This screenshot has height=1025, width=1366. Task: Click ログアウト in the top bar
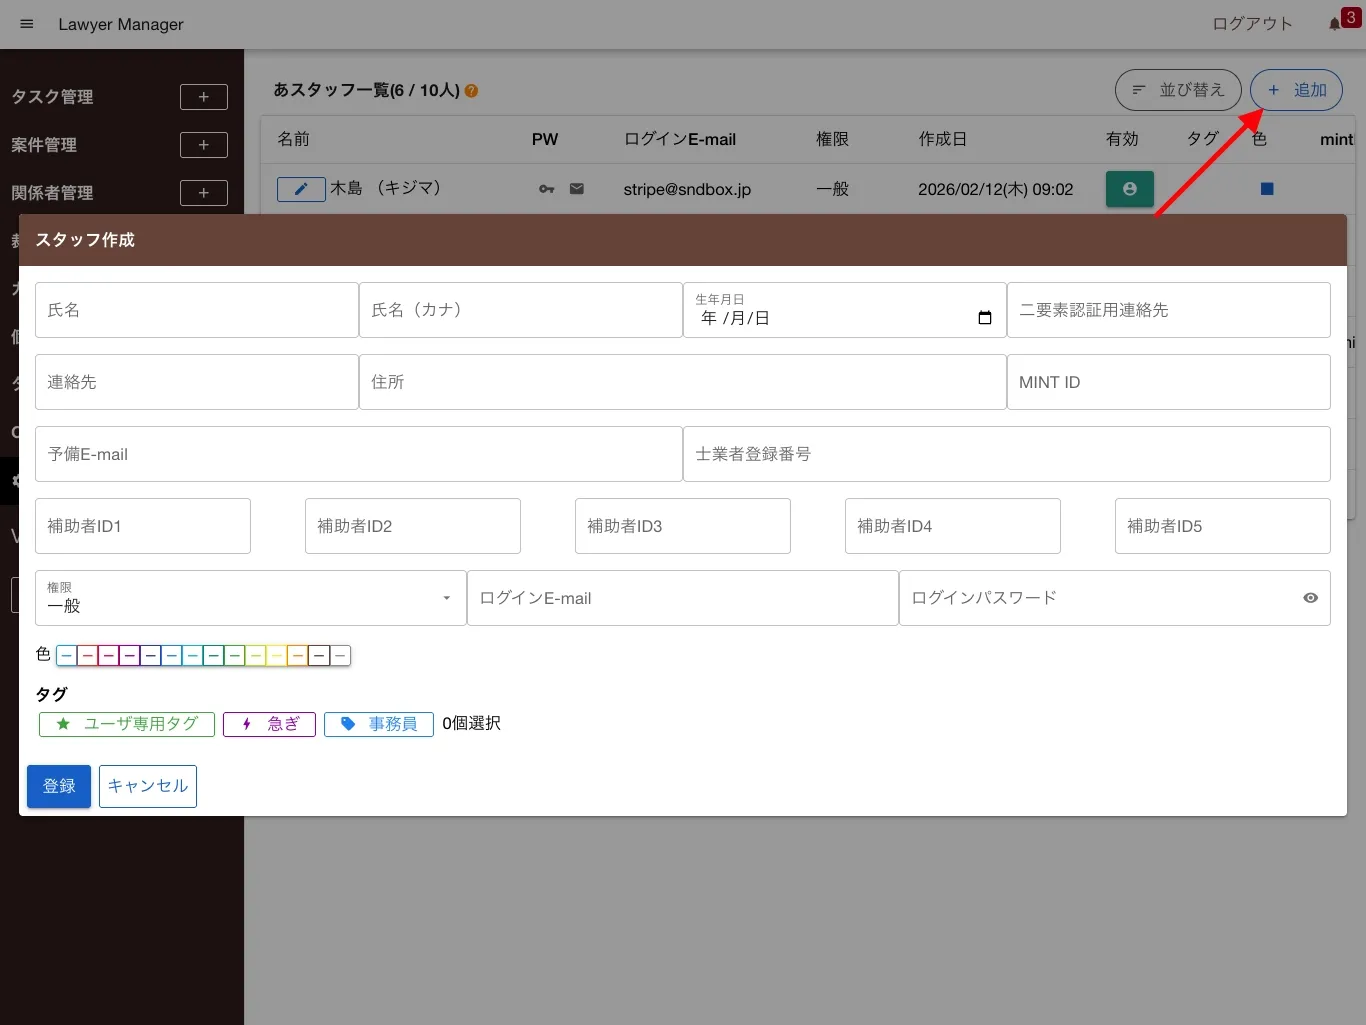(x=1252, y=24)
